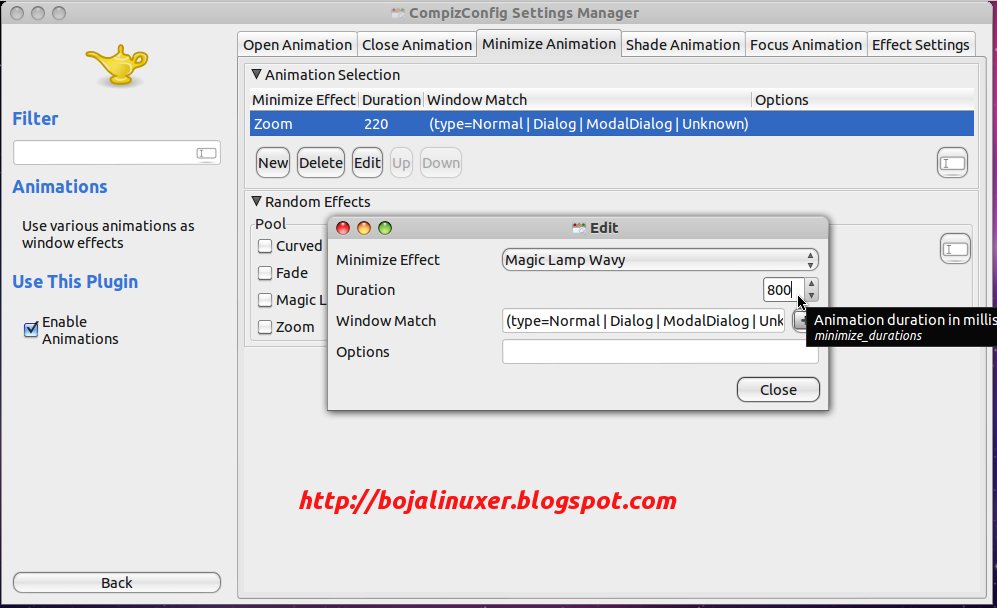Click the filter clear icon in search field

(x=206, y=153)
